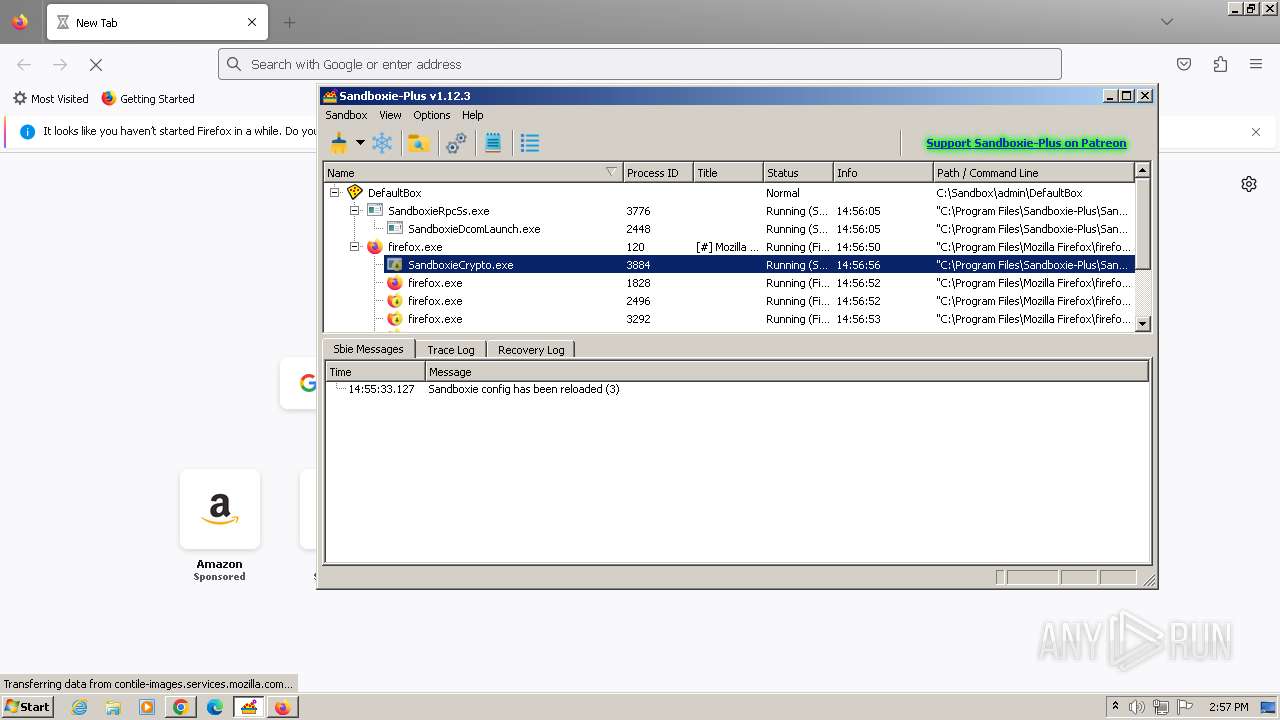
Task: Click process list scrollbar down arrow
Action: click(x=1143, y=323)
